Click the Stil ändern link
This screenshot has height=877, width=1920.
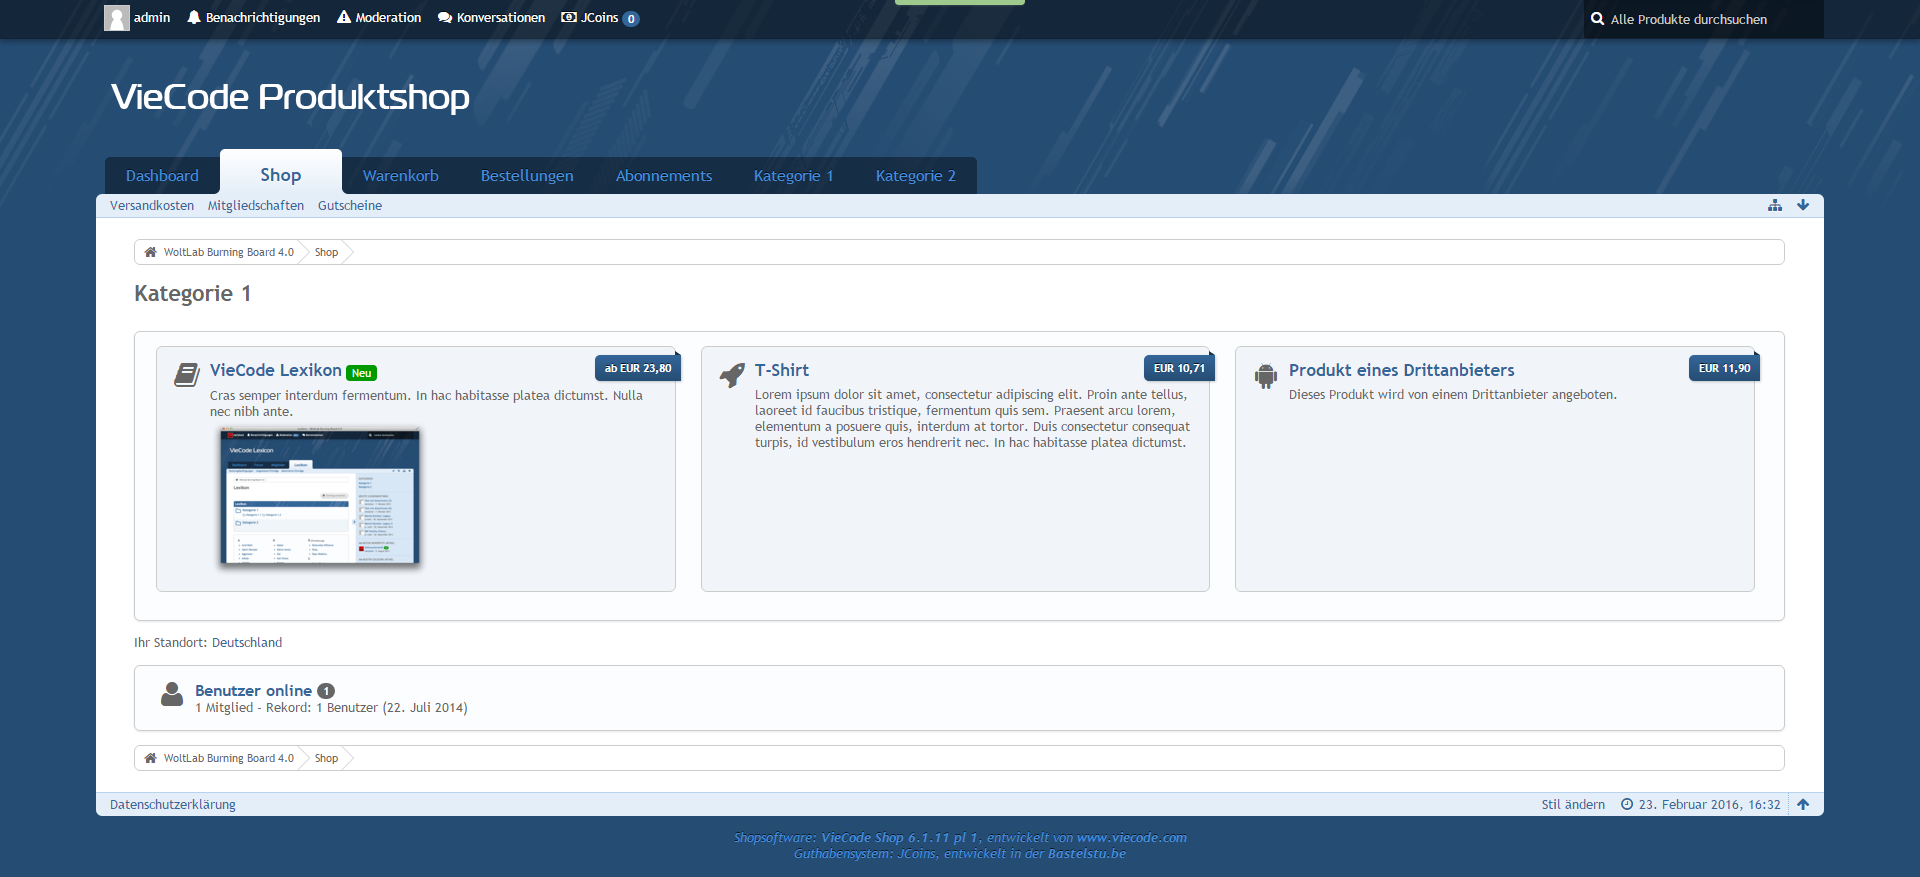click(1573, 805)
